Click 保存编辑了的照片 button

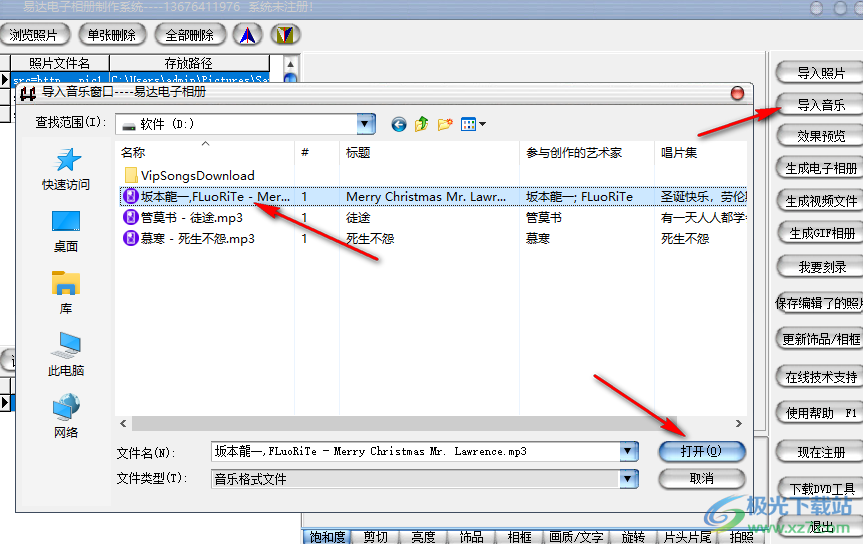click(819, 303)
